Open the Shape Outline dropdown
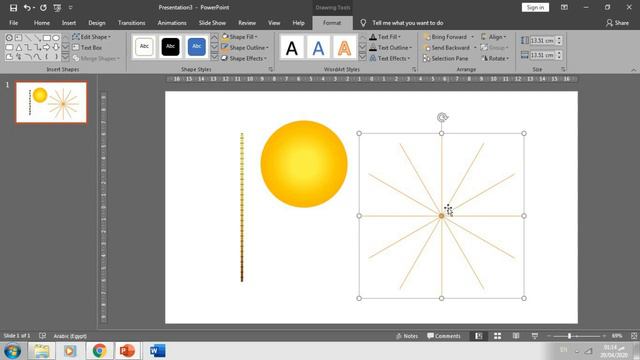The image size is (640, 360). (x=245, y=47)
